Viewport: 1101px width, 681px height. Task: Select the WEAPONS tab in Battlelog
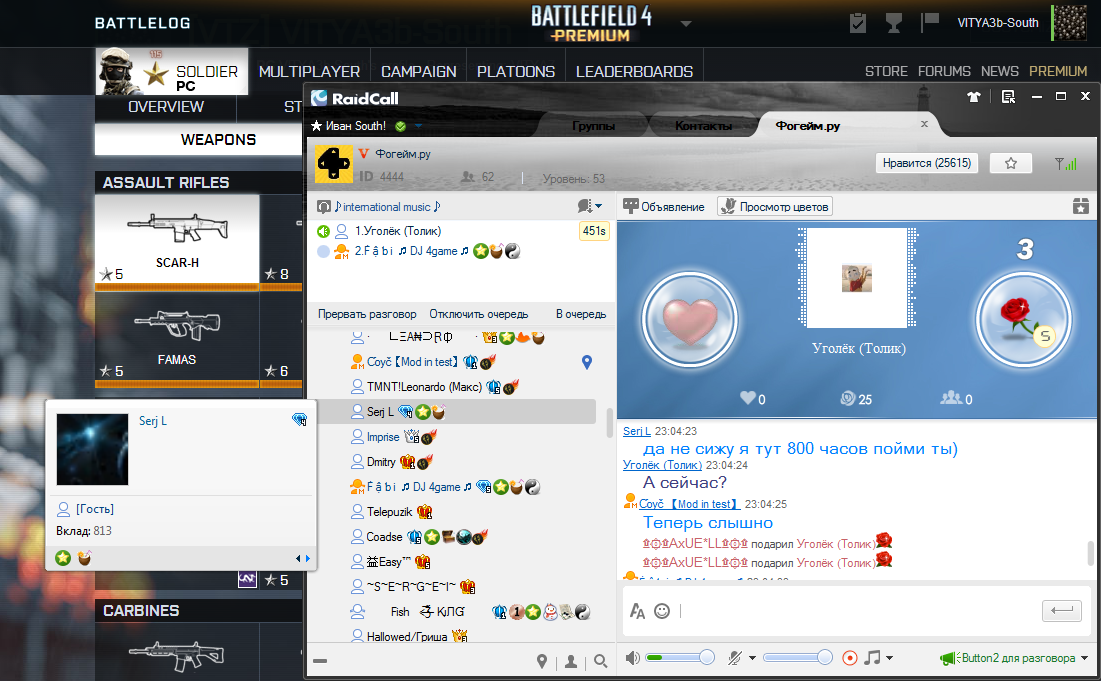pyautogui.click(x=218, y=140)
